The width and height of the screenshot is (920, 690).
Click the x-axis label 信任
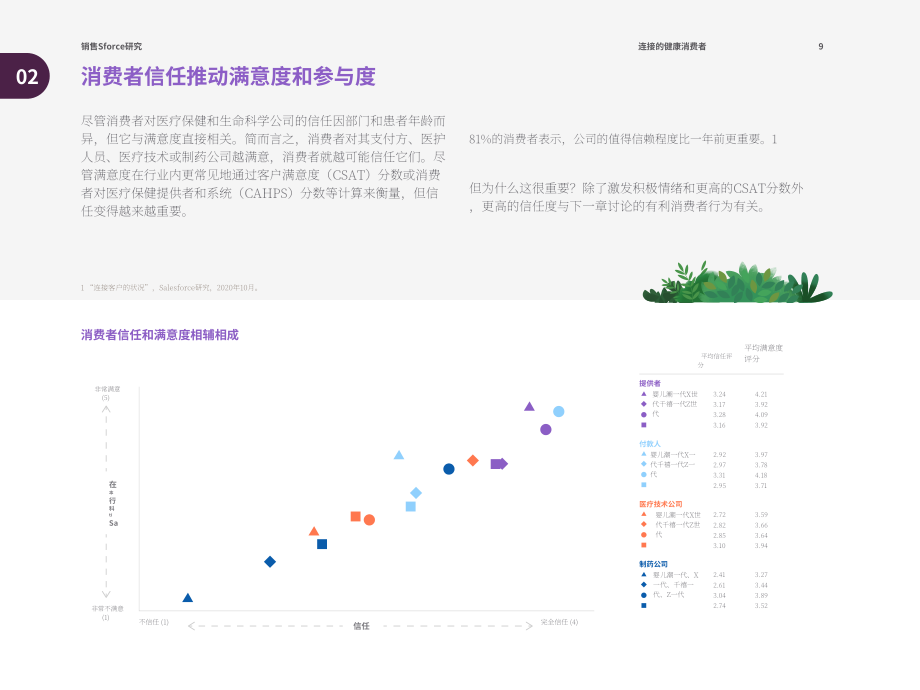361,626
